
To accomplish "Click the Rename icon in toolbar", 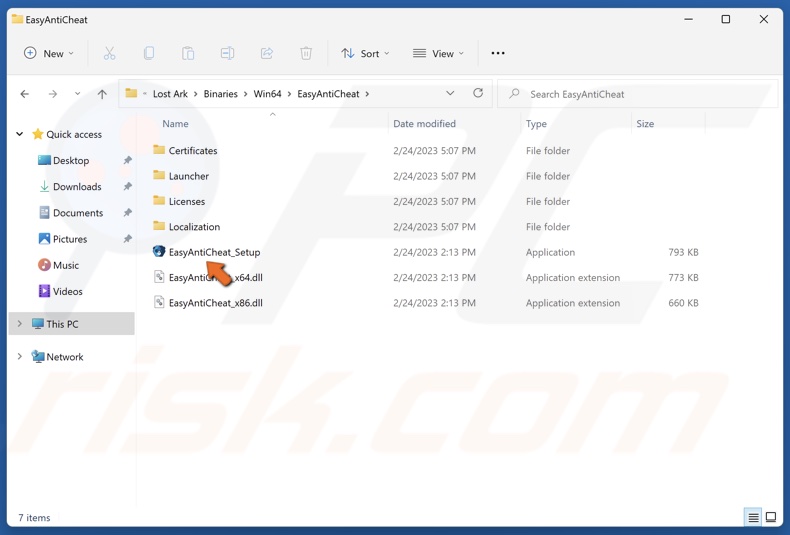I will pyautogui.click(x=227, y=53).
